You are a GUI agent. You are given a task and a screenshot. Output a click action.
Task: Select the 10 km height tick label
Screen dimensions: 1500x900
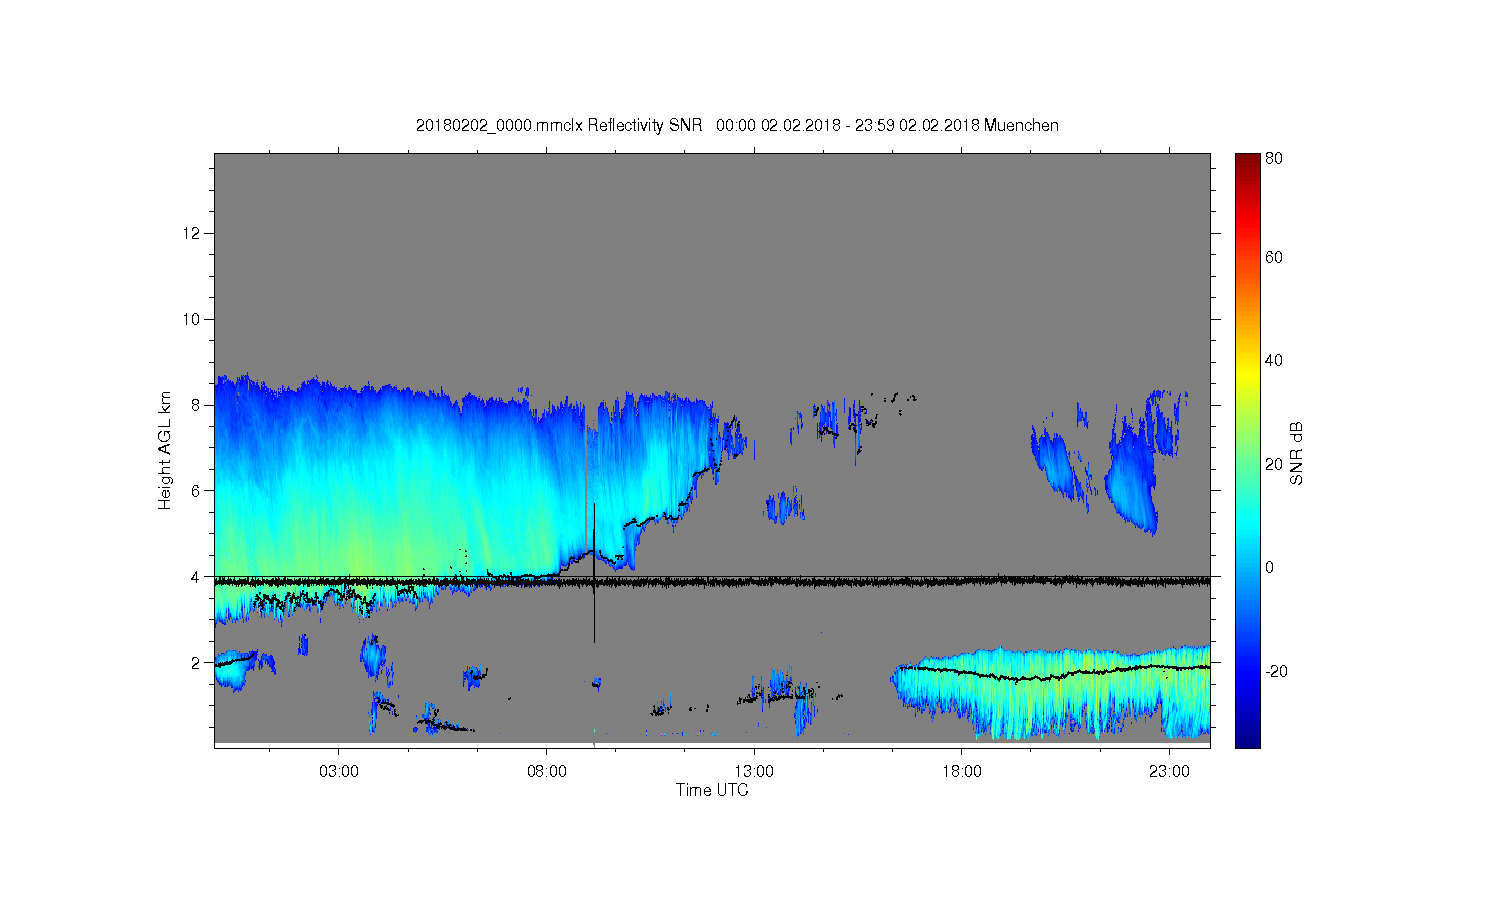(192, 320)
